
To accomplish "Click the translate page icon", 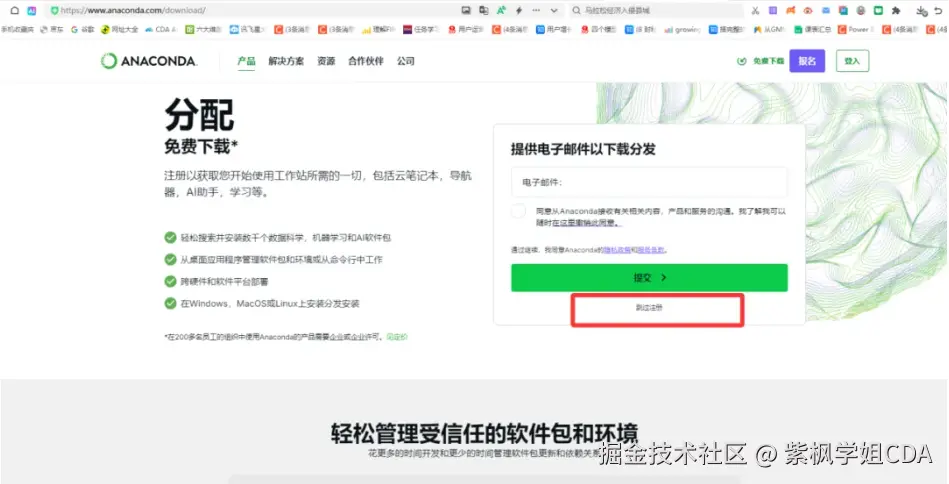I will (x=484, y=10).
